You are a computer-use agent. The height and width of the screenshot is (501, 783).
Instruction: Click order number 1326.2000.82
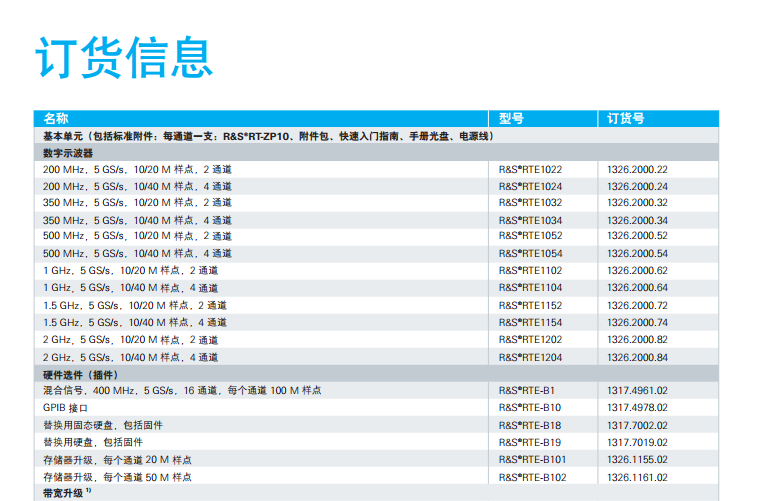637,340
